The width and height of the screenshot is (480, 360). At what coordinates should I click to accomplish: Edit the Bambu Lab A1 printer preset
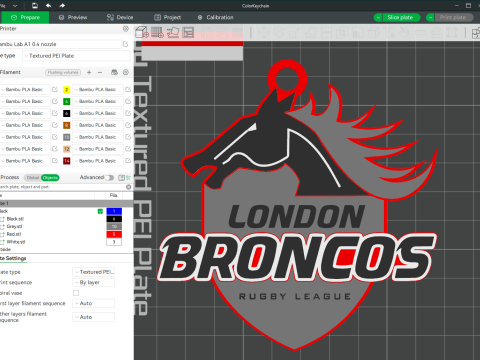coord(126,44)
